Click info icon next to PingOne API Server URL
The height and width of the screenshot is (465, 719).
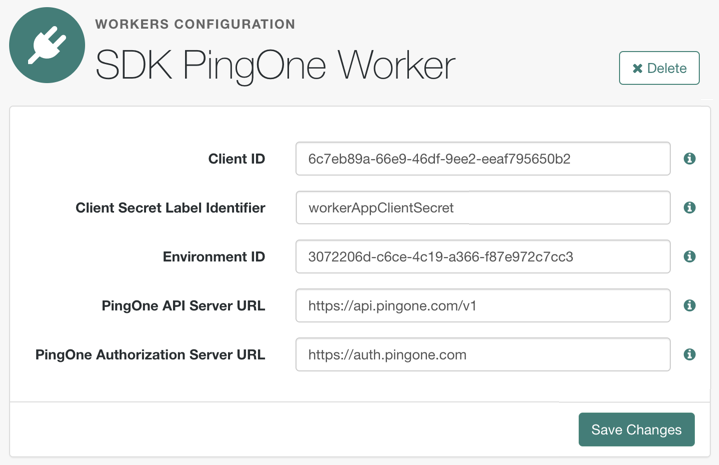coord(689,305)
